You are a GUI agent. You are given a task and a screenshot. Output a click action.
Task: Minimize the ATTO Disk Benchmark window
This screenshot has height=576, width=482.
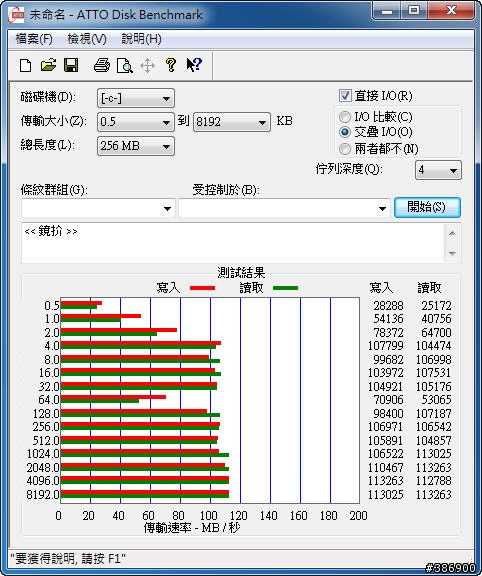(x=386, y=11)
